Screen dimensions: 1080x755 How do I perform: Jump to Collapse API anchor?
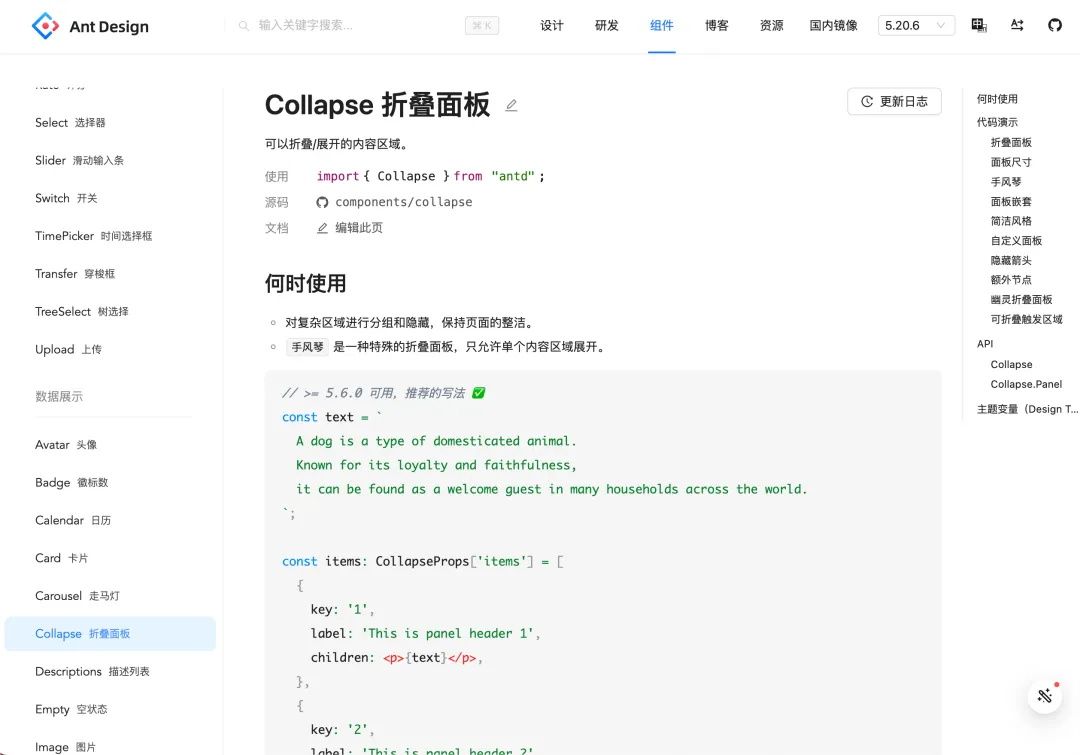tap(1011, 364)
